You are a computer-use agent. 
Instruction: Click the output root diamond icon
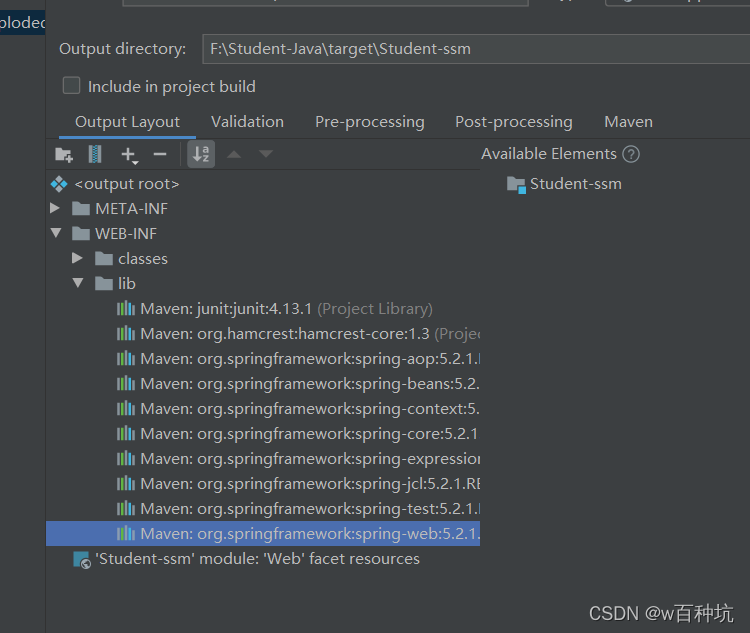click(x=59, y=184)
